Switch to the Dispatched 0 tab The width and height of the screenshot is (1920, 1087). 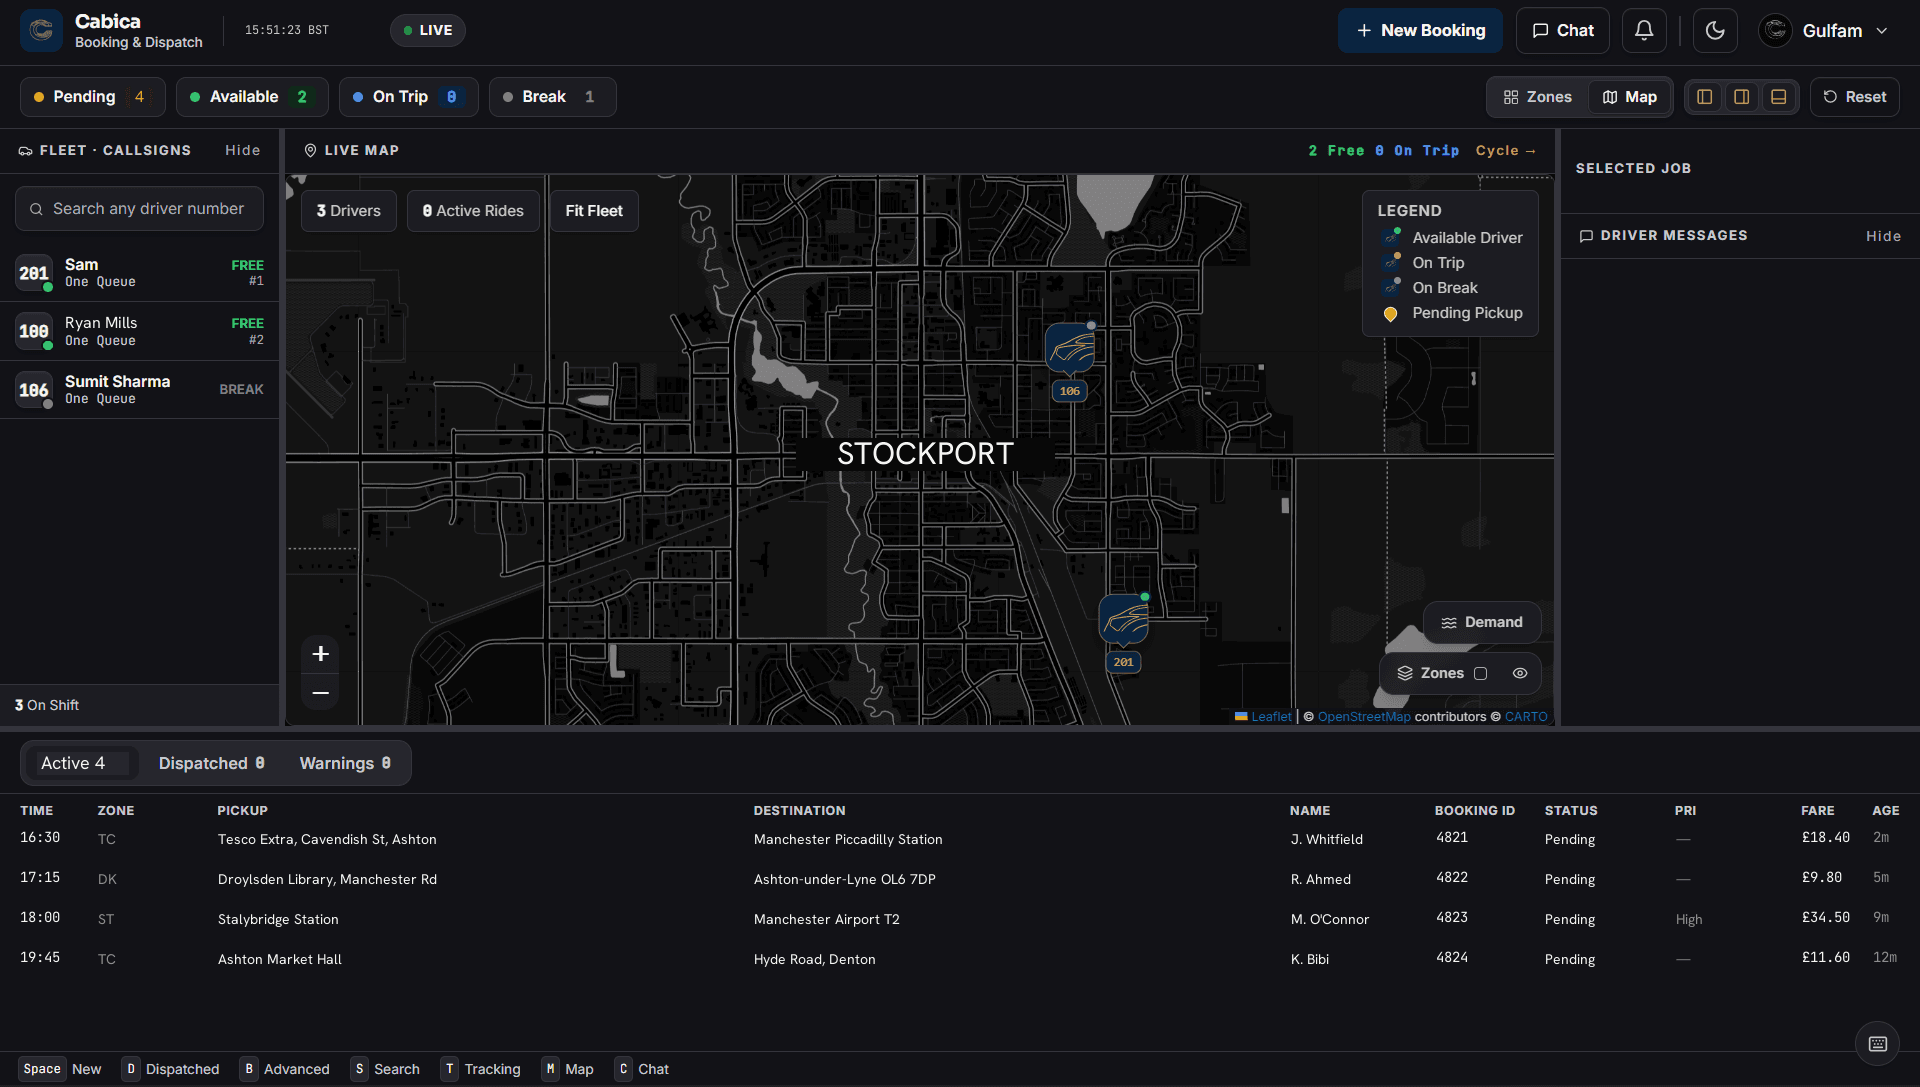(212, 763)
